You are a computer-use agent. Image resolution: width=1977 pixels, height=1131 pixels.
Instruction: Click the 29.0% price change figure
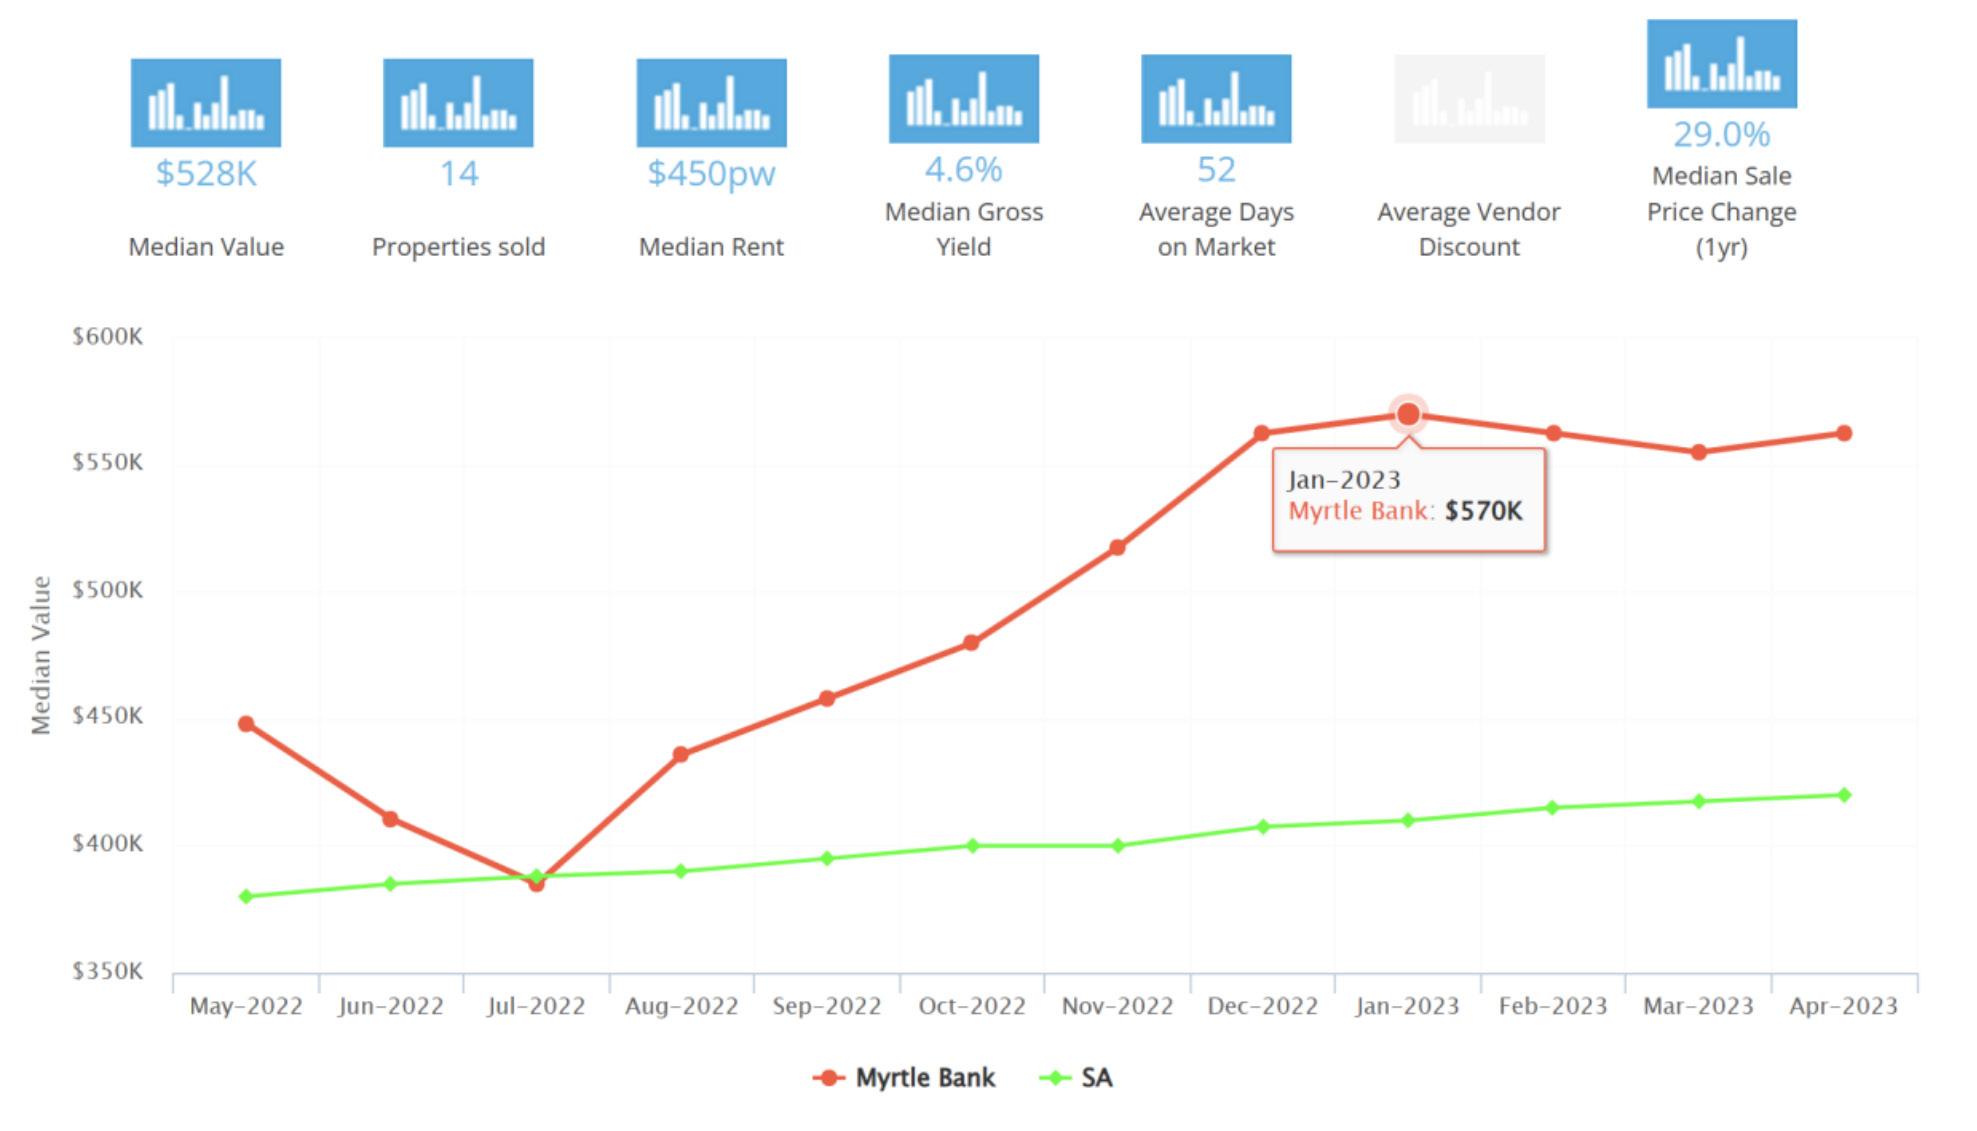[x=1721, y=134]
